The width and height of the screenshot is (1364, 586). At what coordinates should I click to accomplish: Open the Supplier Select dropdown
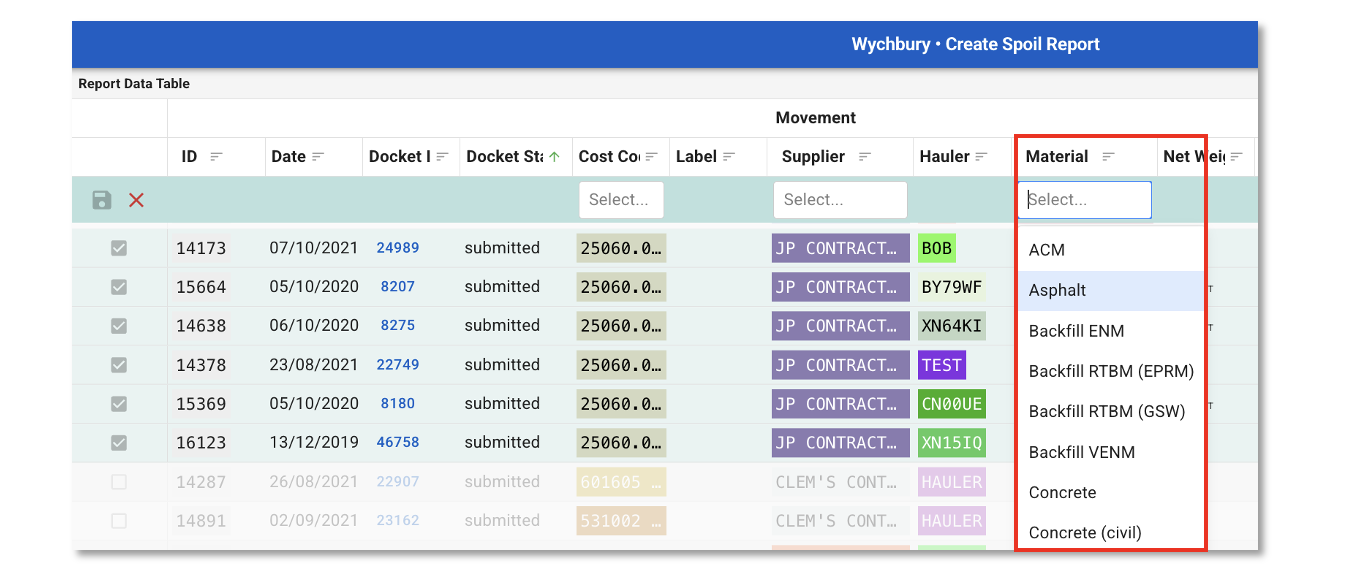[x=839, y=200]
